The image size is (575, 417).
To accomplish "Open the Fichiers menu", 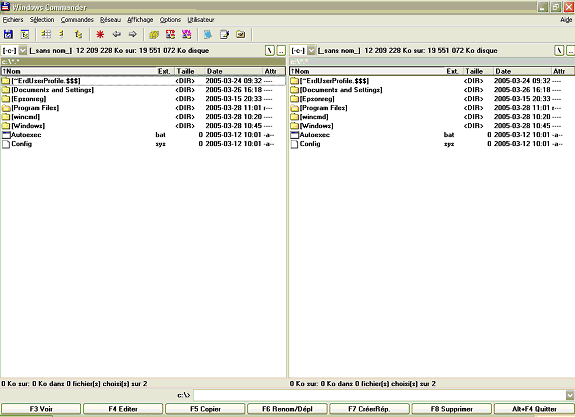I will point(13,20).
